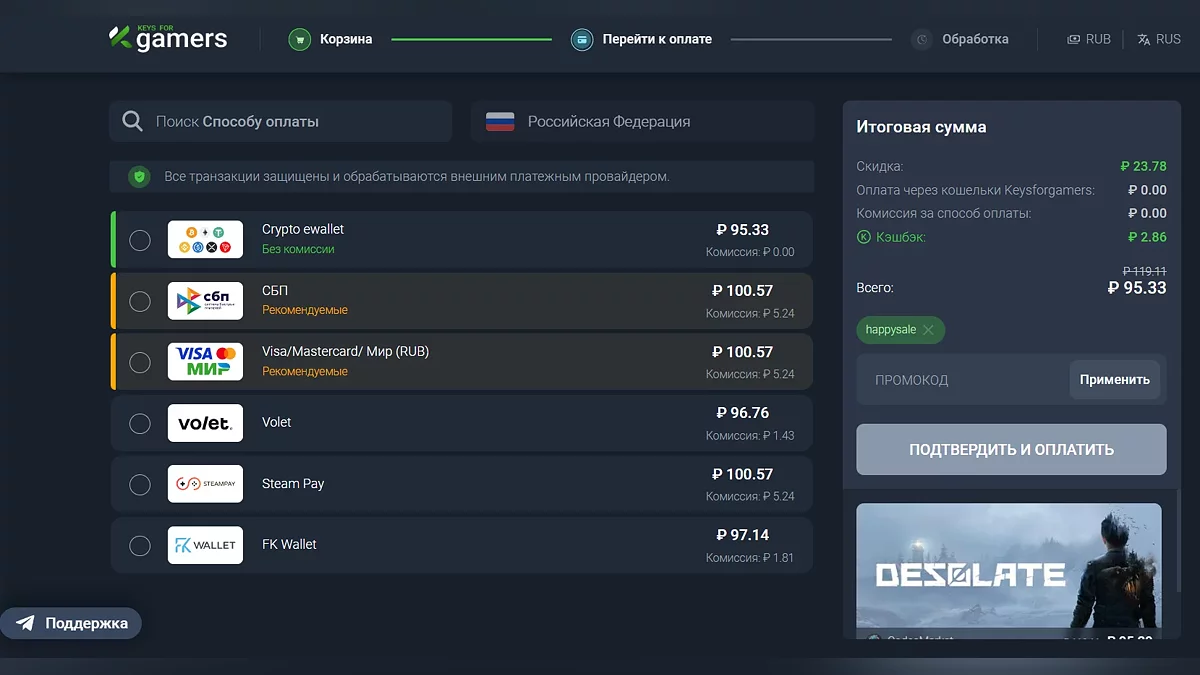
Task: Go to the Корзина step
Action: (x=345, y=40)
